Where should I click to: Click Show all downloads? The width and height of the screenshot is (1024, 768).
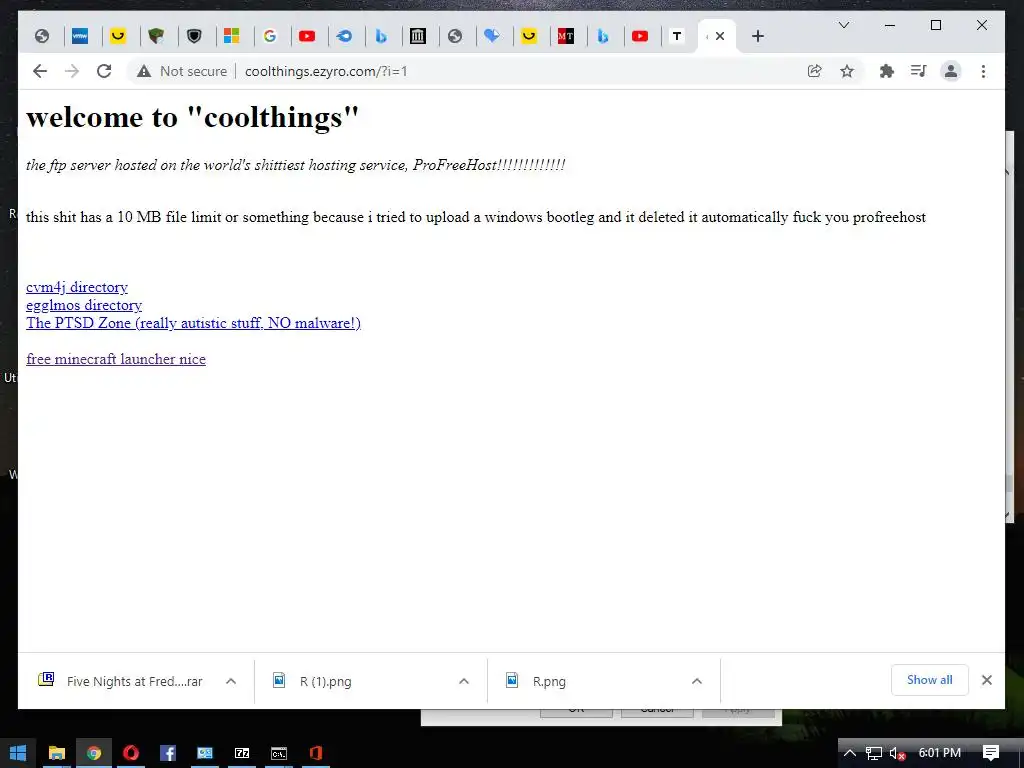click(x=929, y=680)
